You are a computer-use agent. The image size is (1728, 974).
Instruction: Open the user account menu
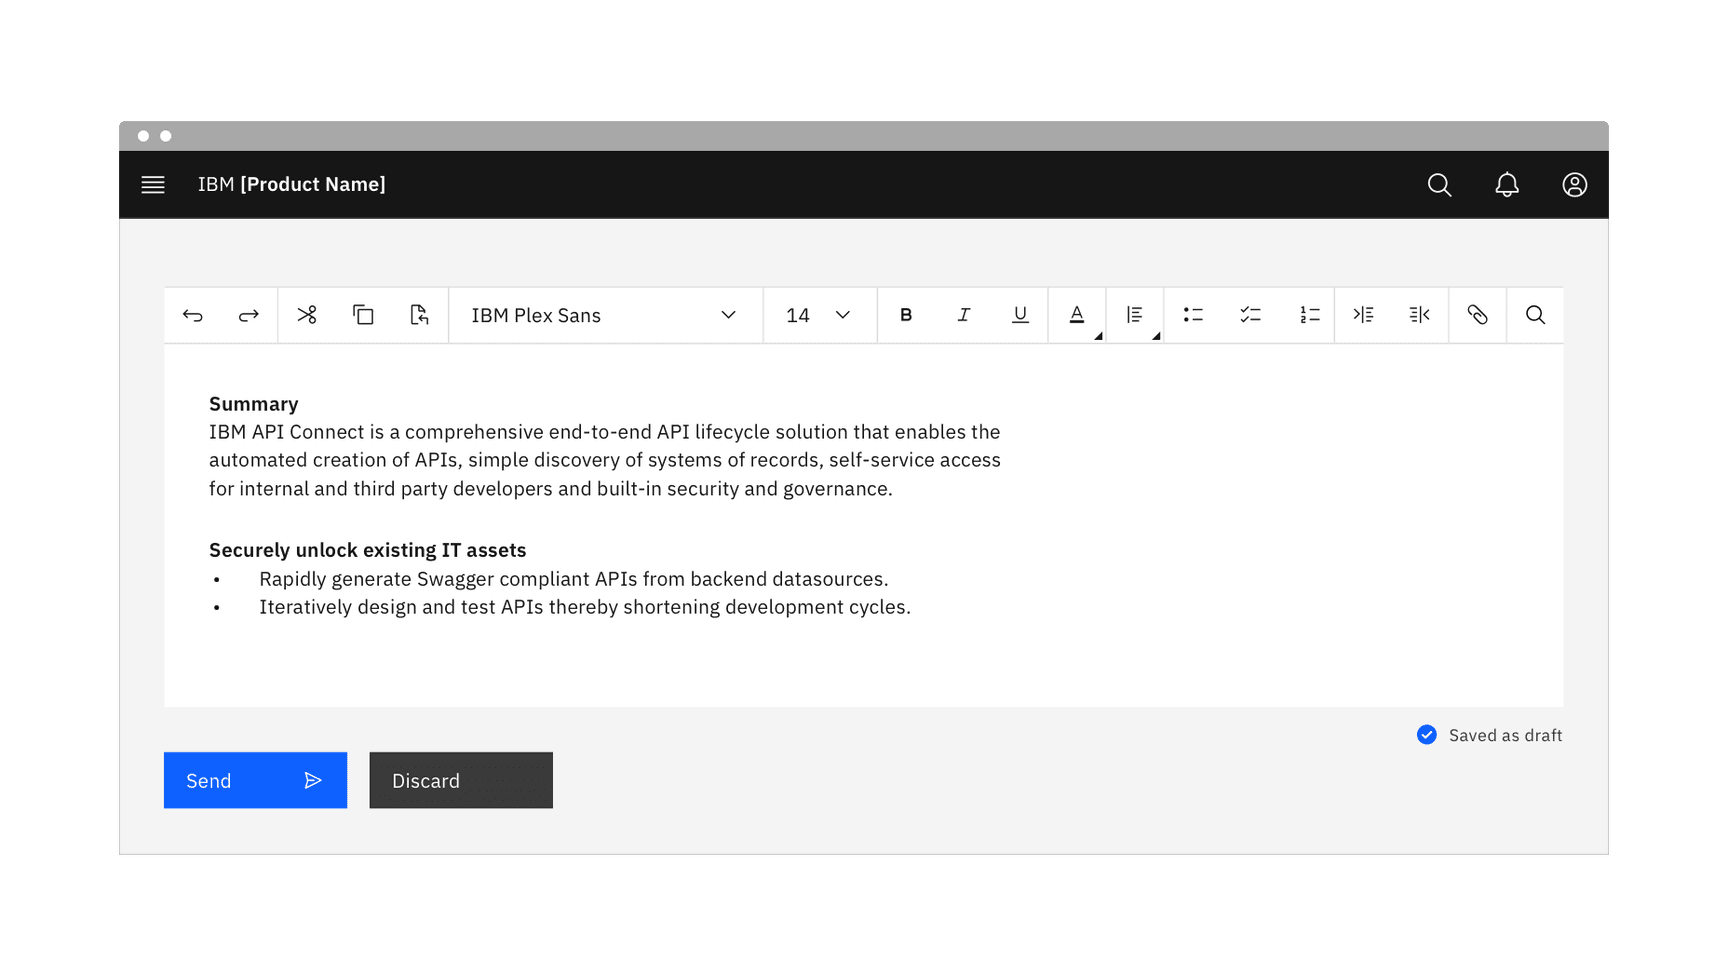click(1573, 184)
